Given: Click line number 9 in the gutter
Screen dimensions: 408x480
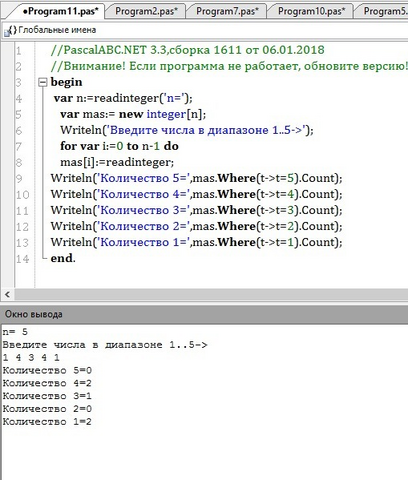Looking at the screenshot, I should (x=19, y=178).
